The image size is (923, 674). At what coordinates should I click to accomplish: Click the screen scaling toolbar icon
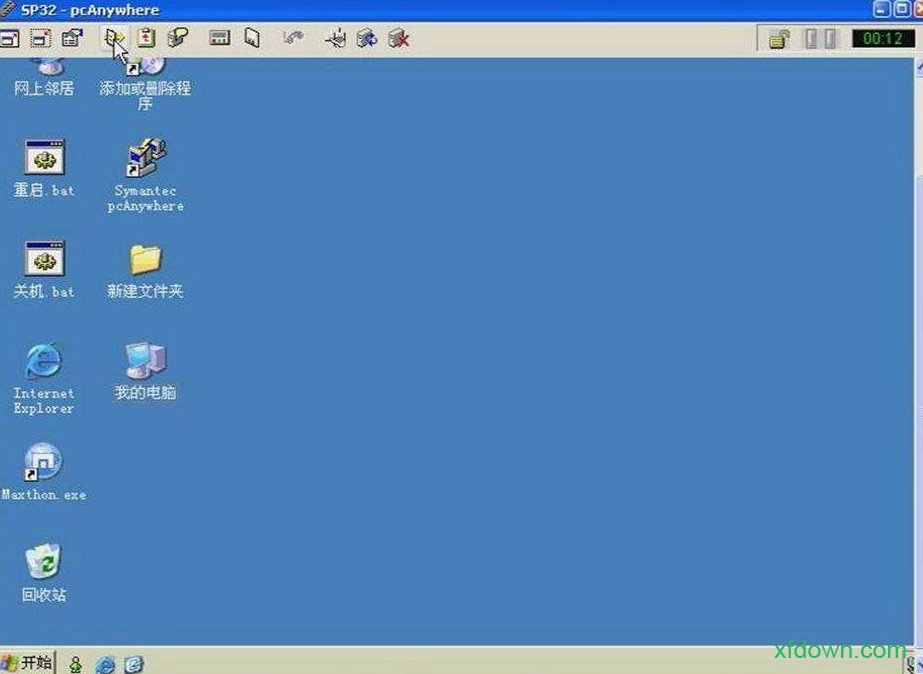40,39
